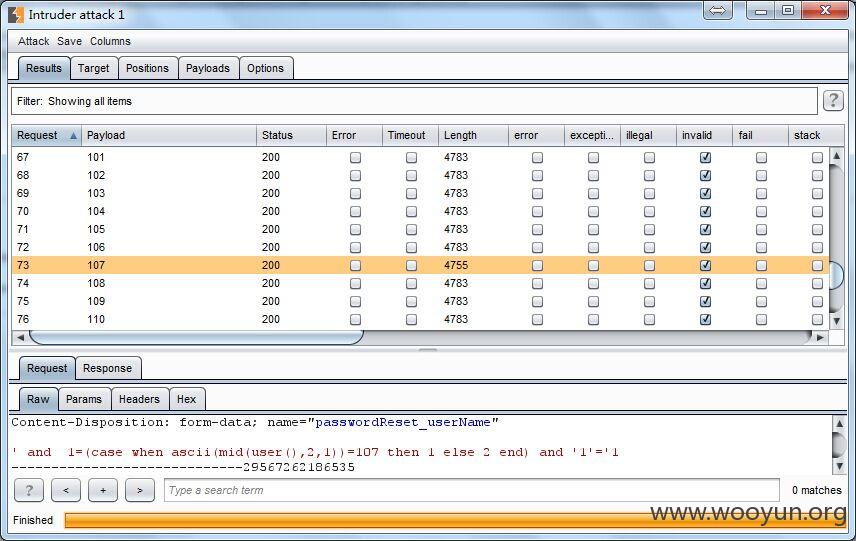This screenshot has height=541, width=856.
Task: Switch to the Payloads tab
Action: coord(208,68)
